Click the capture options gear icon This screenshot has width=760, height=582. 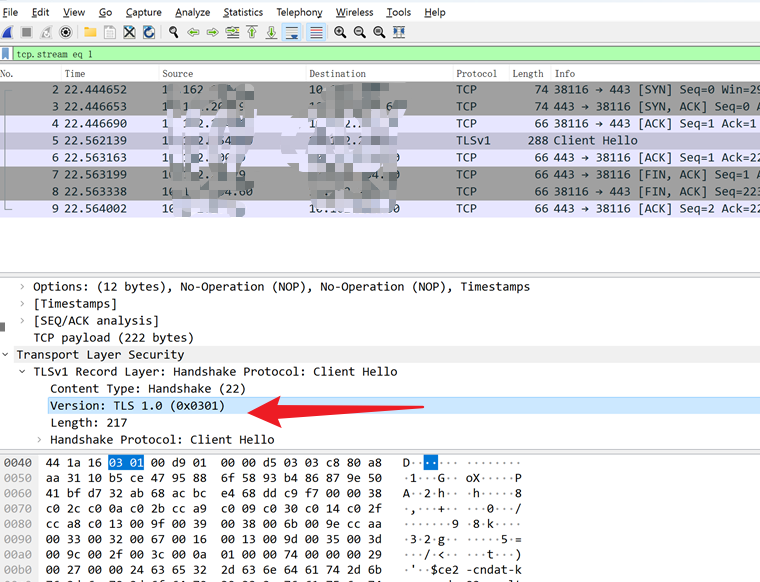point(66,32)
